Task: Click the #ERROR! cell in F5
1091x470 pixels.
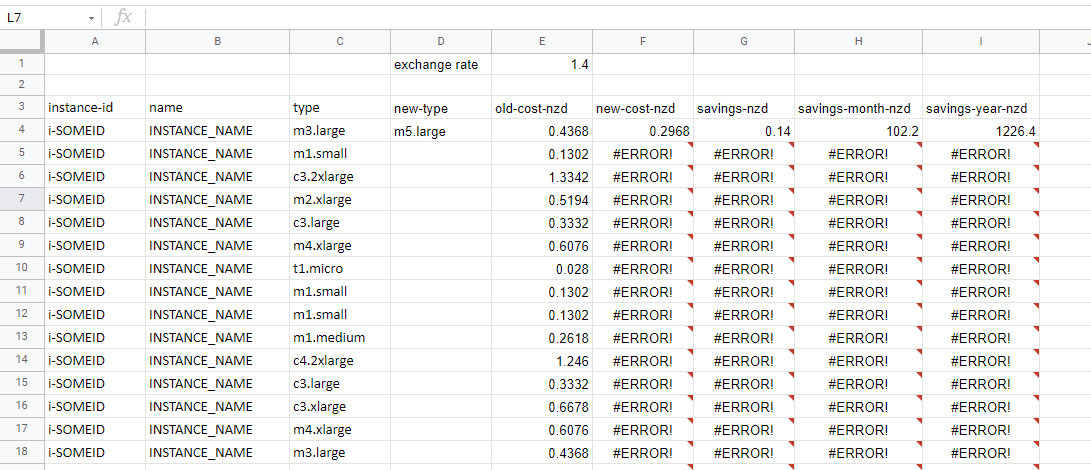Action: (642, 154)
